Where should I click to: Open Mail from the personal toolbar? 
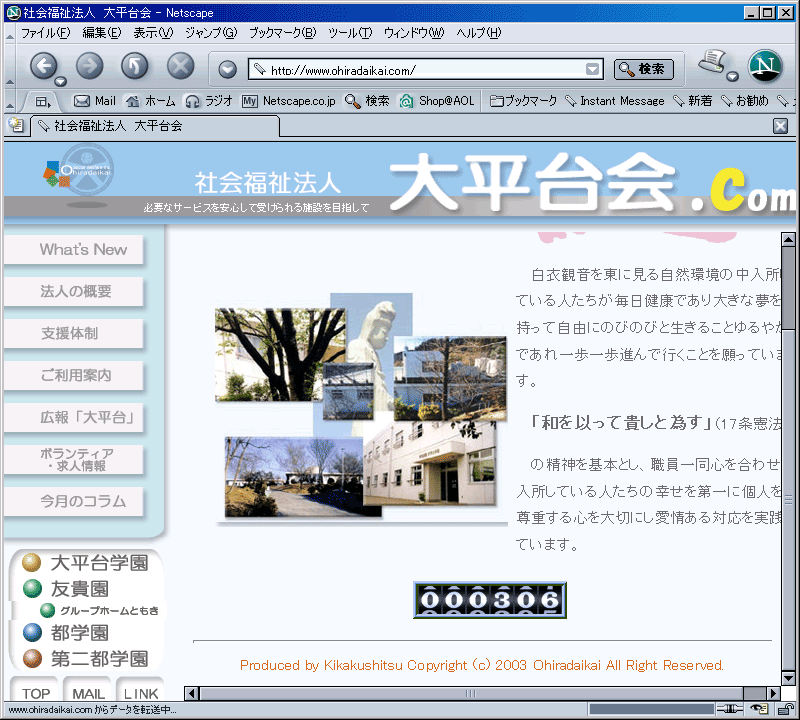point(95,101)
